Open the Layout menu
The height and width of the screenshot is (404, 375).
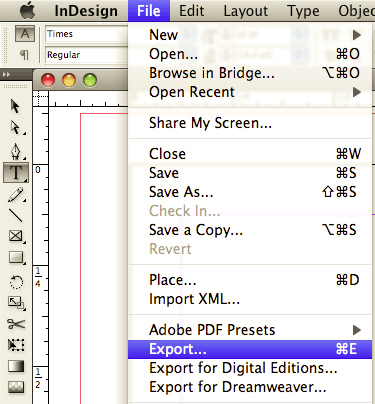pos(246,11)
